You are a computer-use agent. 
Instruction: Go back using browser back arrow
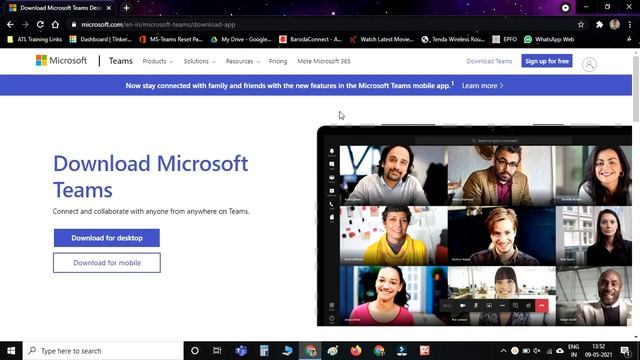pyautogui.click(x=10, y=24)
